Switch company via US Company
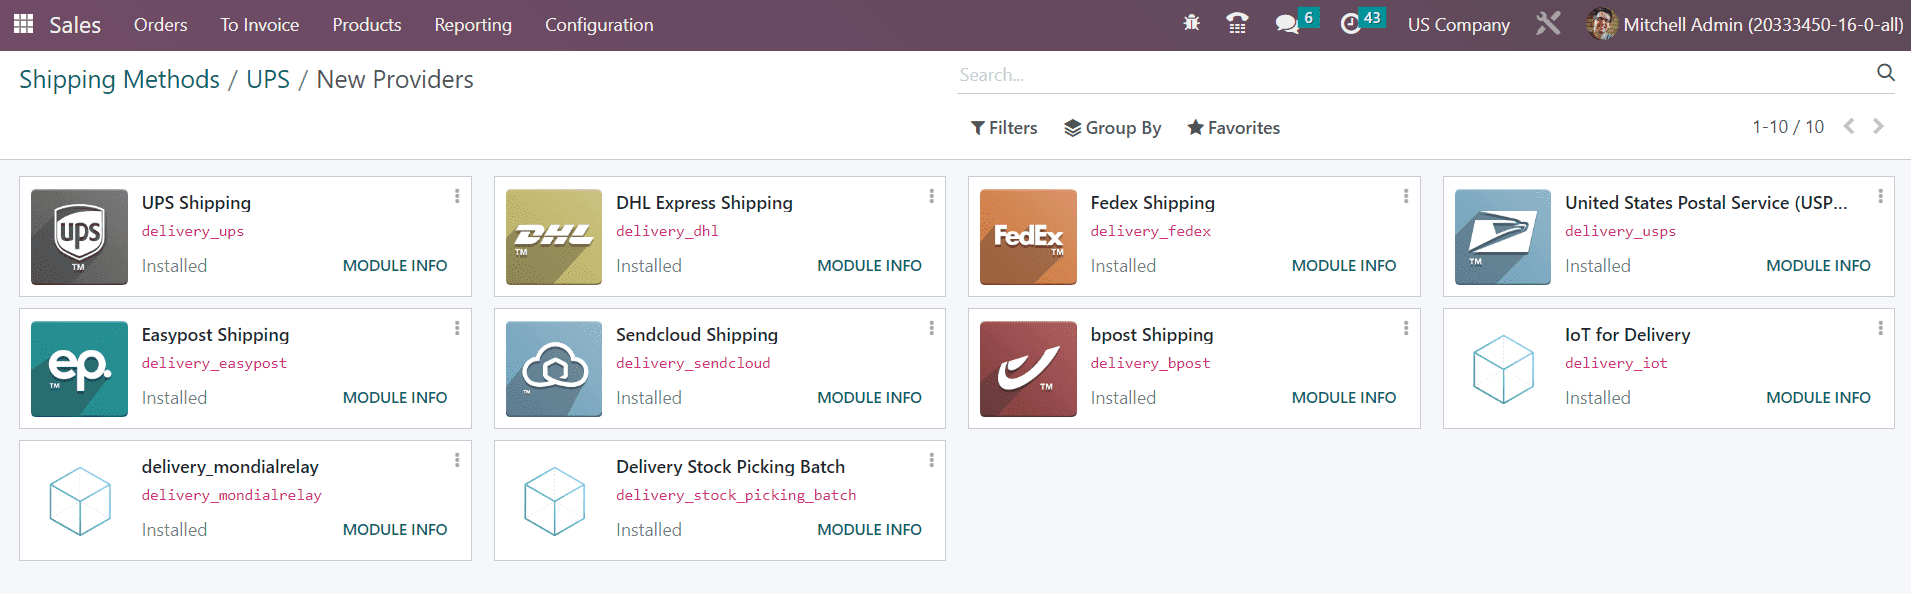The height and width of the screenshot is (594, 1911). coord(1458,25)
